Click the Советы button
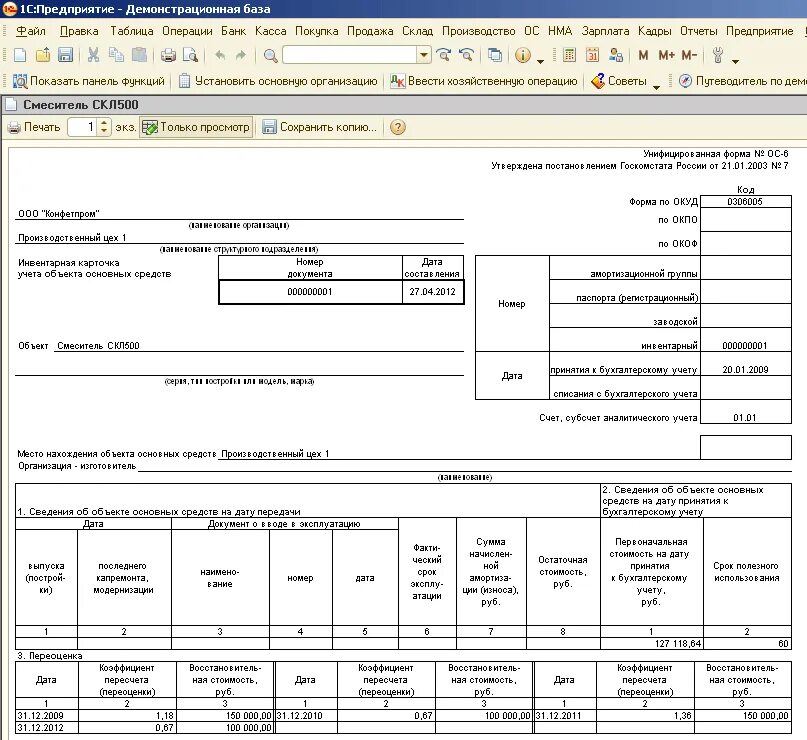807x740 pixels. (x=619, y=81)
